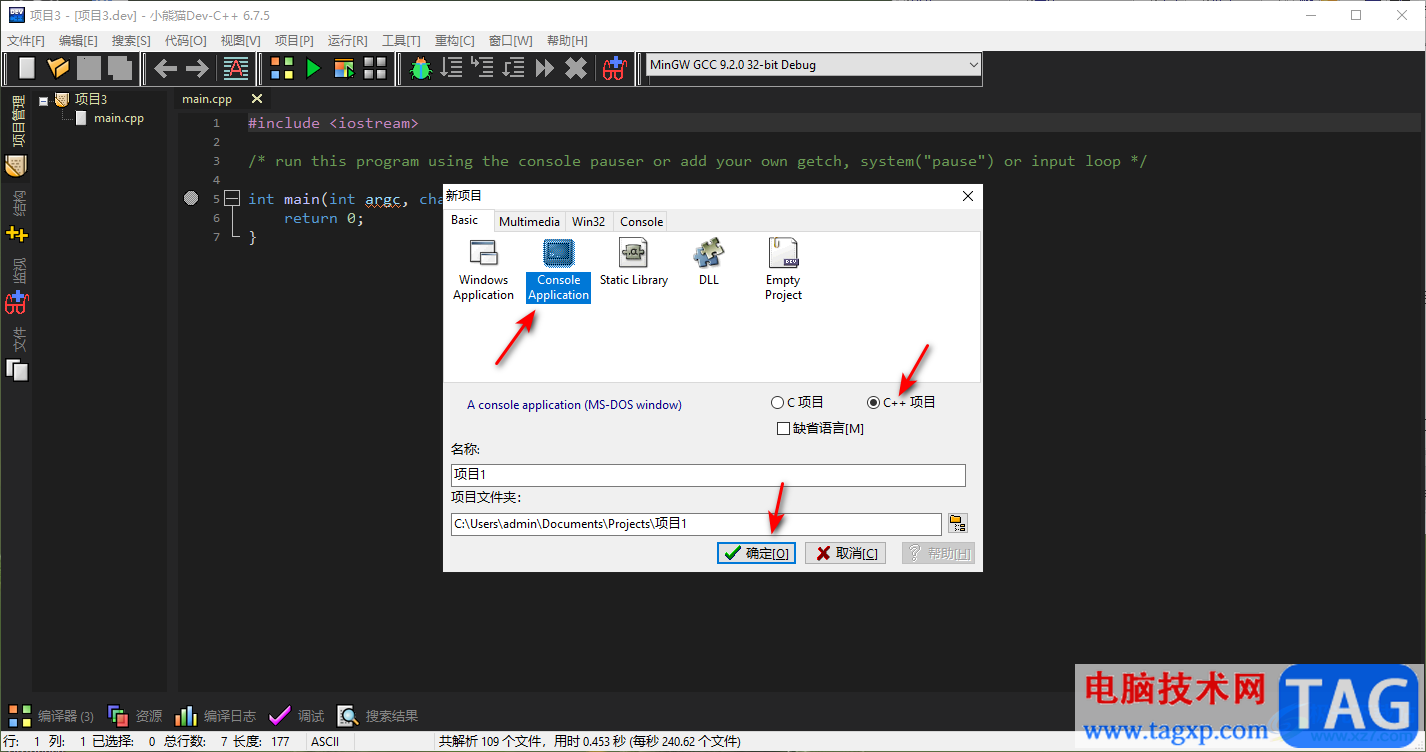Viewport: 1426px width, 752px height.
Task: Click the Step into debug icon
Action: (x=483, y=68)
